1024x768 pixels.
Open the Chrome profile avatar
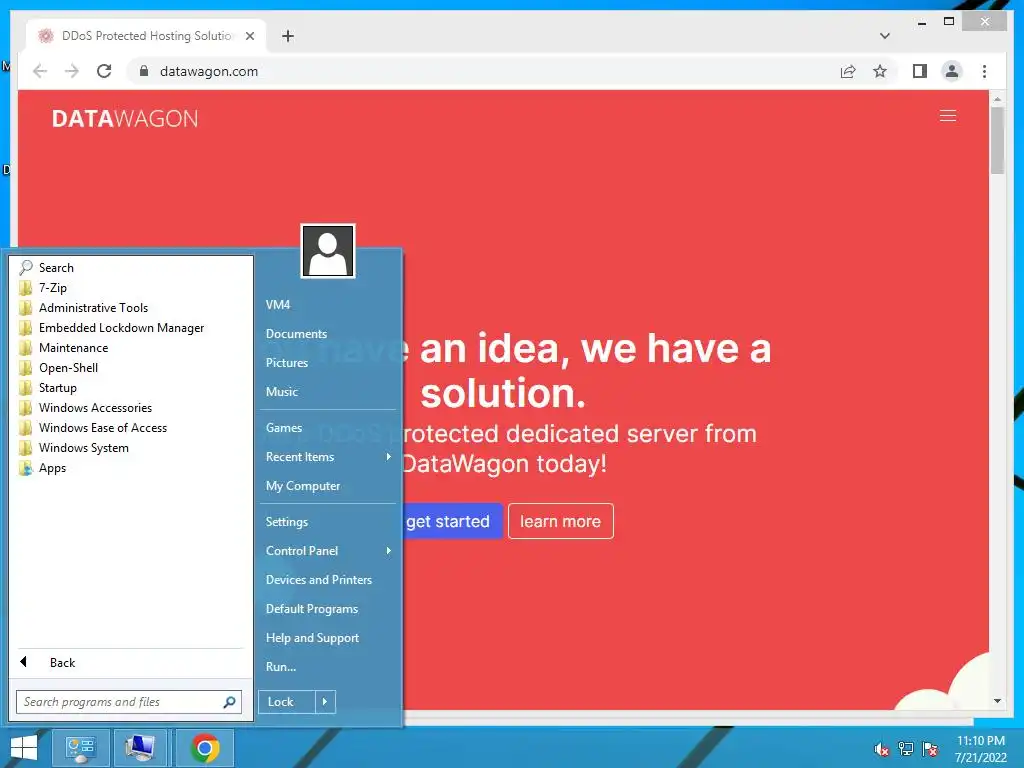pos(952,71)
